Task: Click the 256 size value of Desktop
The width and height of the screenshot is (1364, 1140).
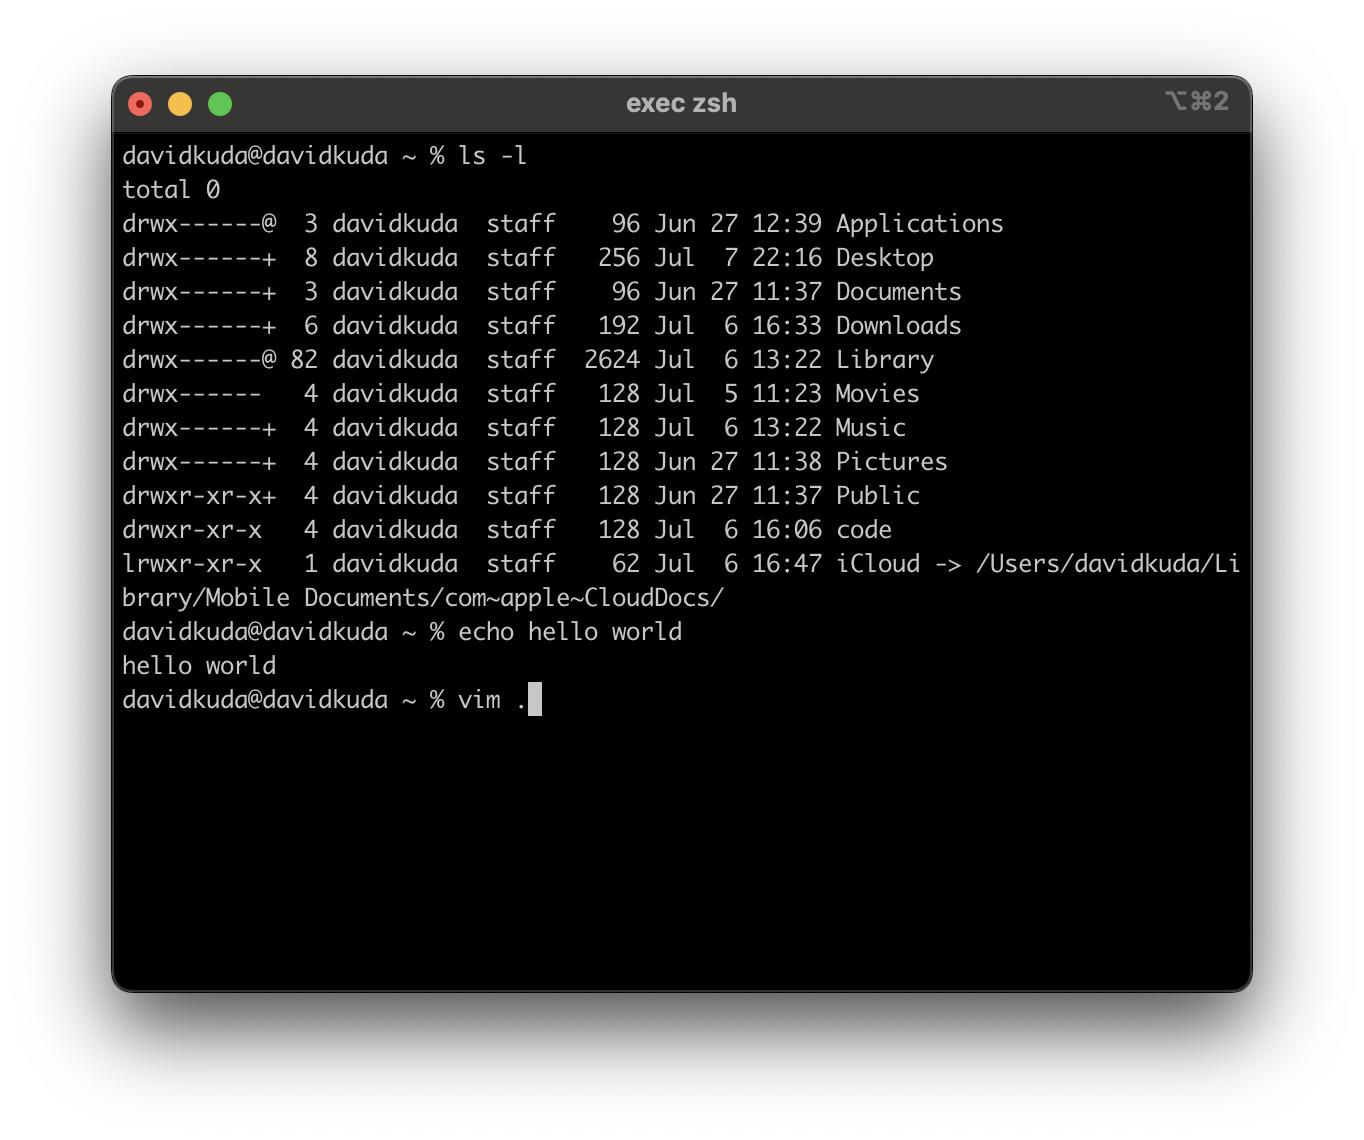Action: [619, 258]
